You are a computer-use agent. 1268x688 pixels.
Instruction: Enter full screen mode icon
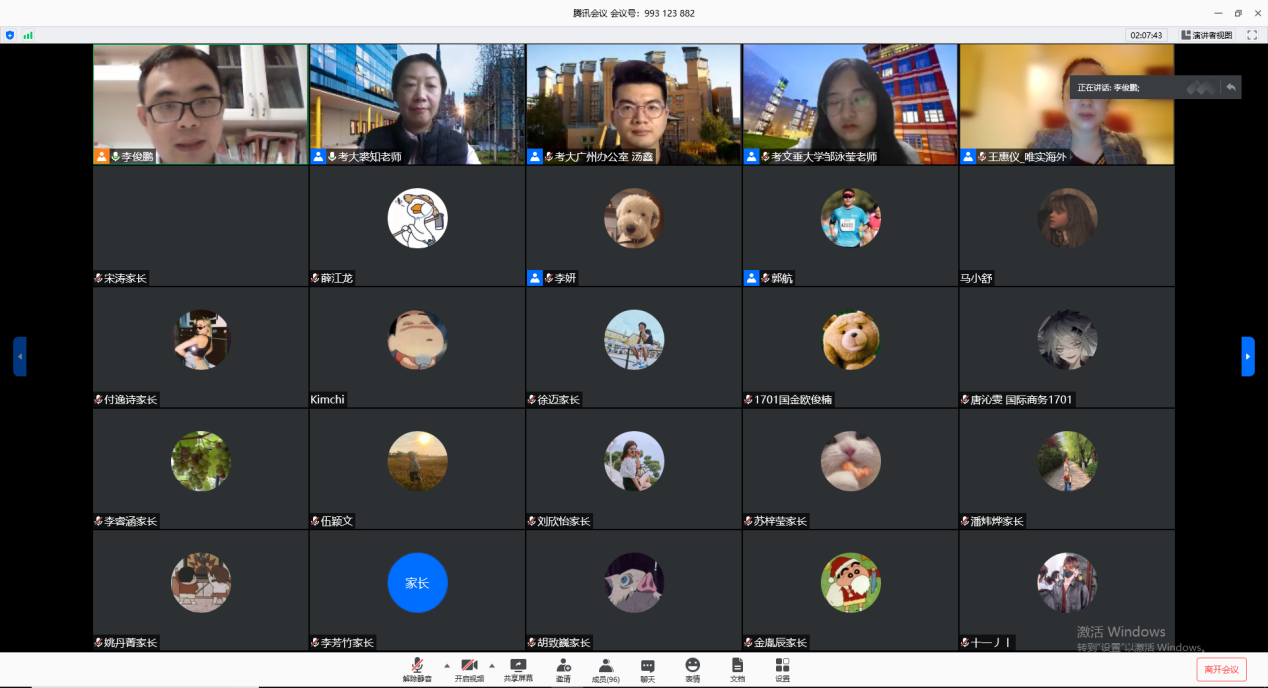(x=1251, y=35)
